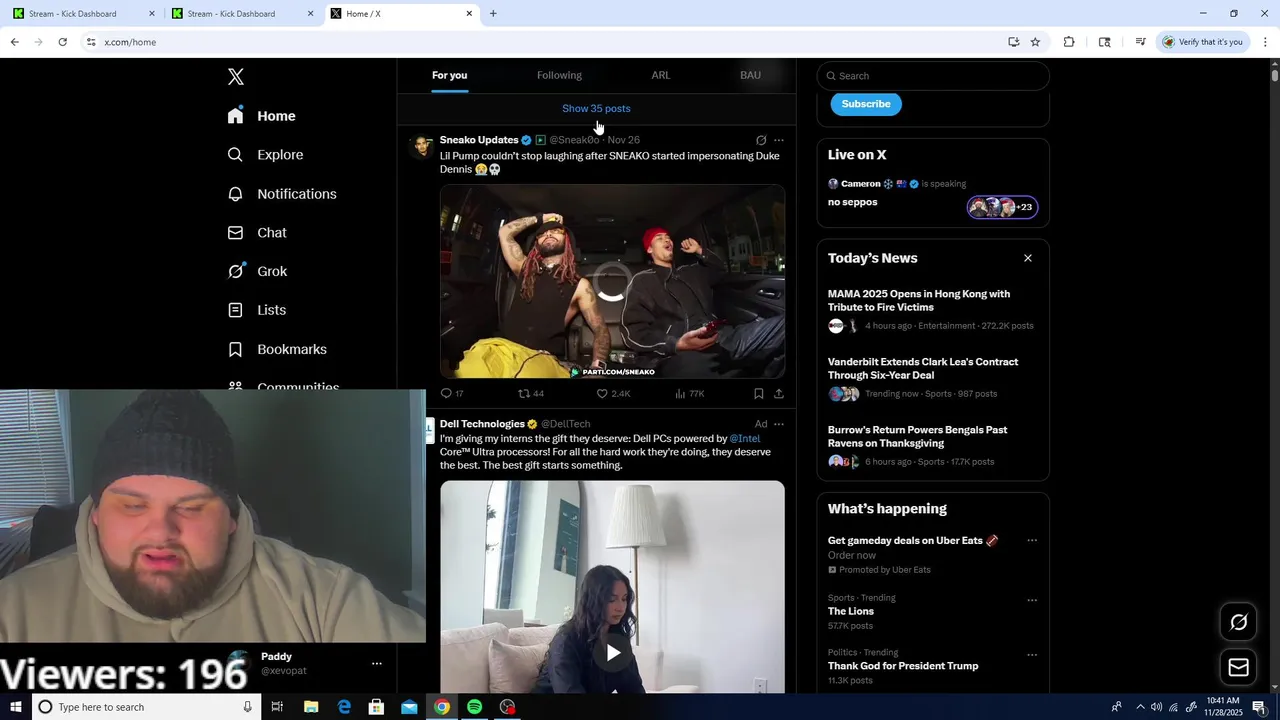Switch to the ARL tab
The image size is (1280, 720).
point(661,75)
